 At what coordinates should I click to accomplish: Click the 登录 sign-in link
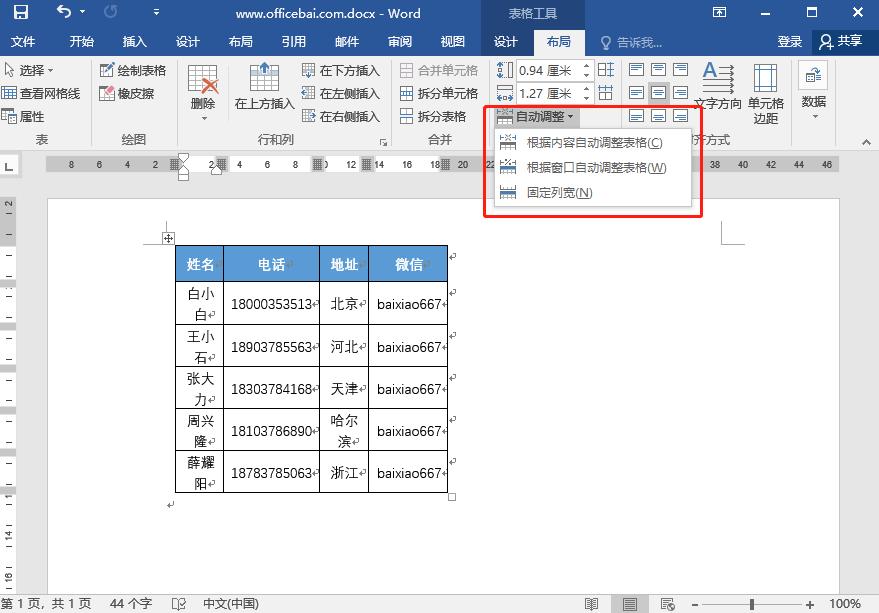tap(789, 42)
